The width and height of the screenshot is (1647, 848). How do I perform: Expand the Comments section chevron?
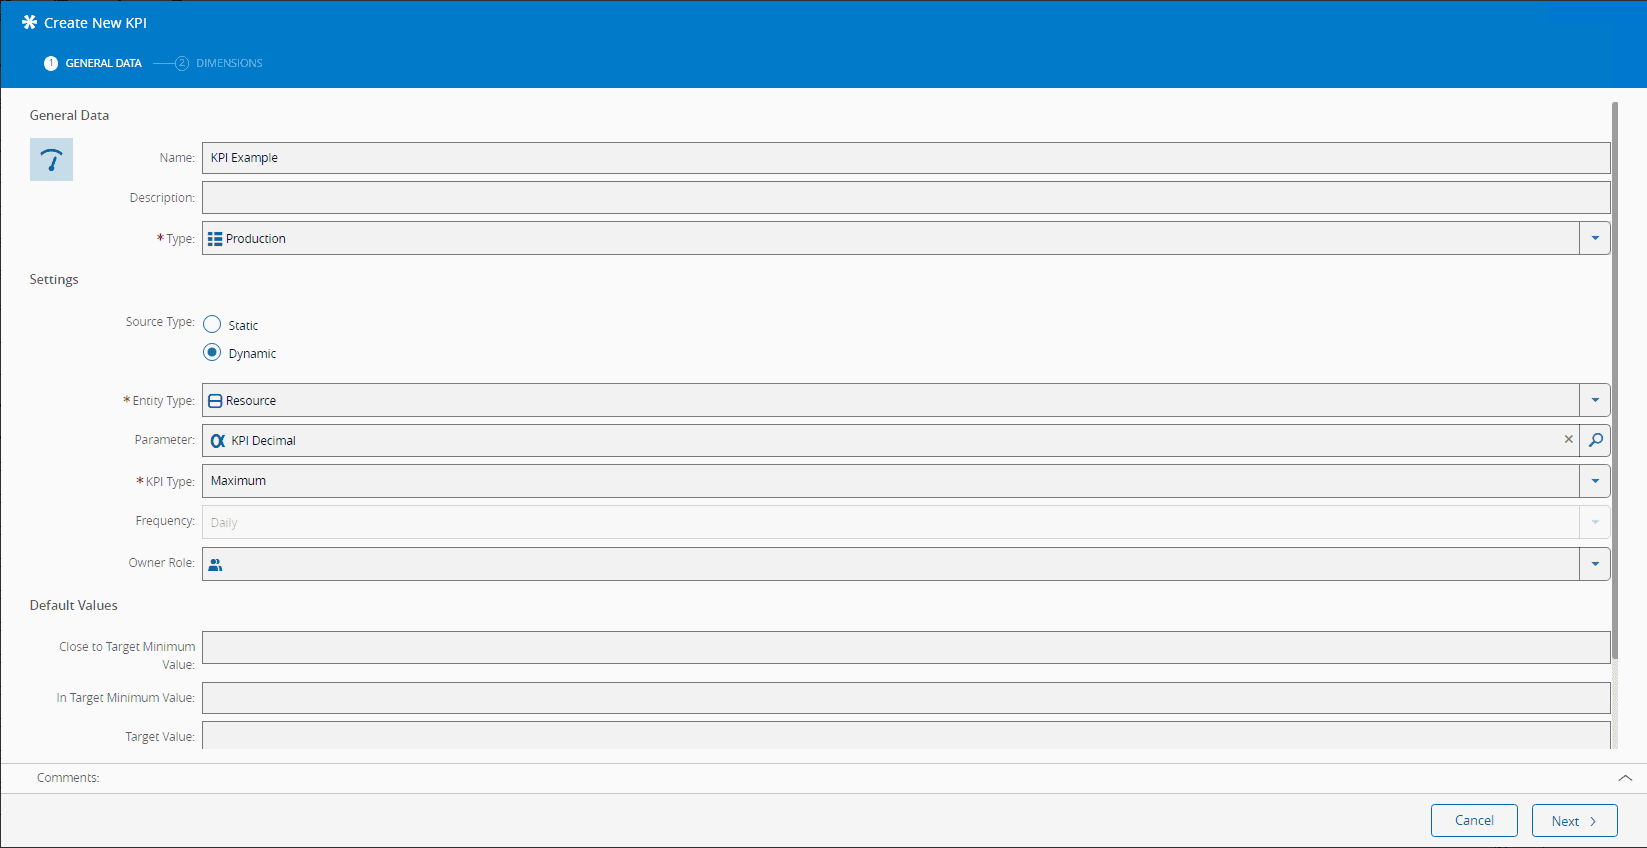tap(1625, 778)
